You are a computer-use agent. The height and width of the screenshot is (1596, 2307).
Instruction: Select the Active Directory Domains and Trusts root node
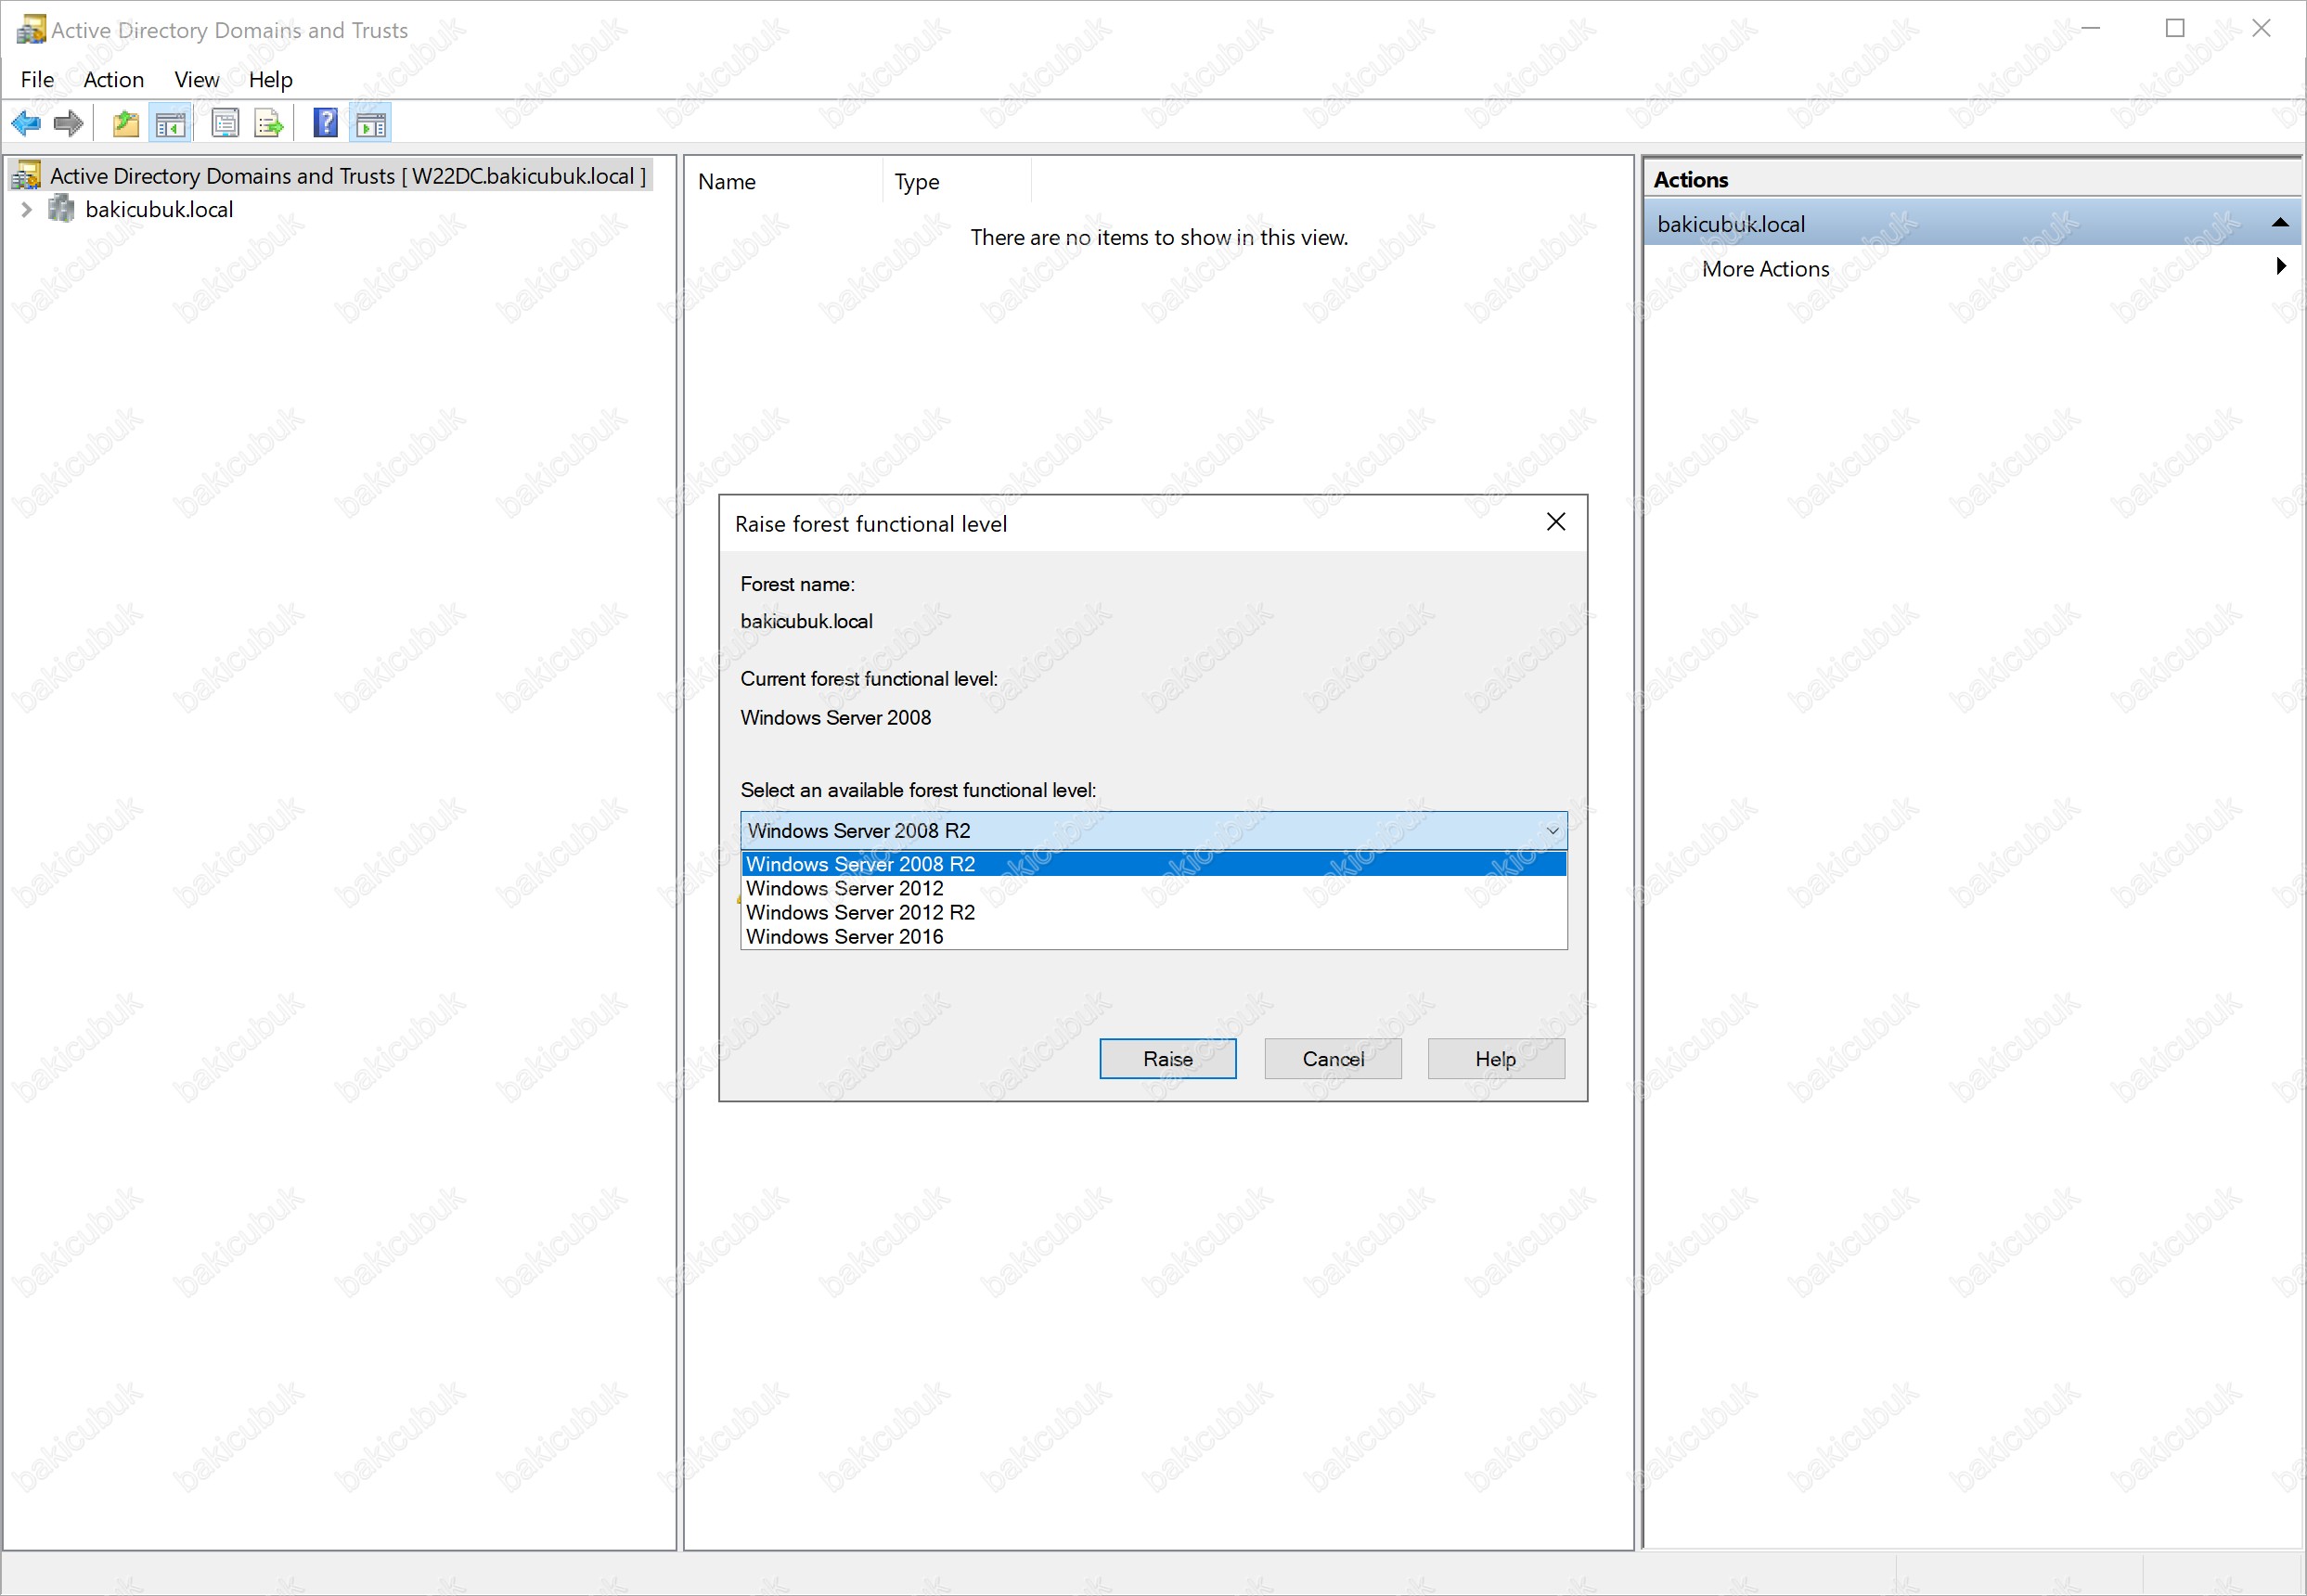[x=347, y=176]
